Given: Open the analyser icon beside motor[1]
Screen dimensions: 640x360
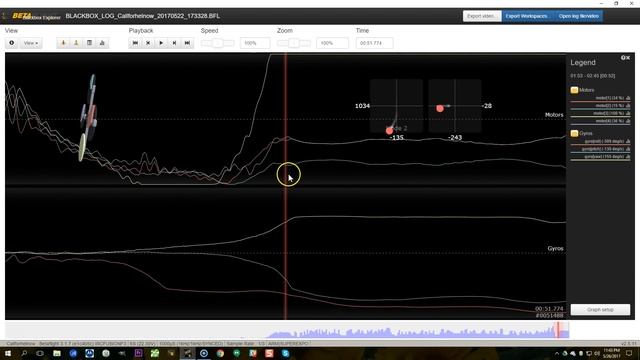Looking at the screenshot, I should [x=628, y=98].
